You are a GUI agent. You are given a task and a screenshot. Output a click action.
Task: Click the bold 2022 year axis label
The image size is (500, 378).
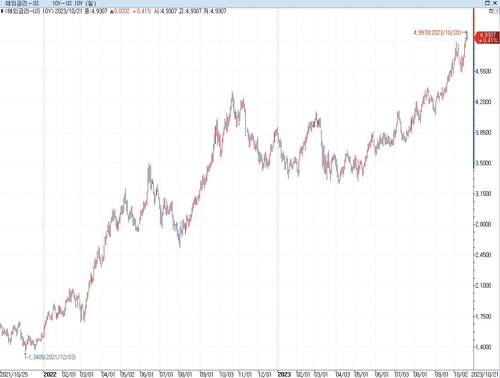(50, 374)
